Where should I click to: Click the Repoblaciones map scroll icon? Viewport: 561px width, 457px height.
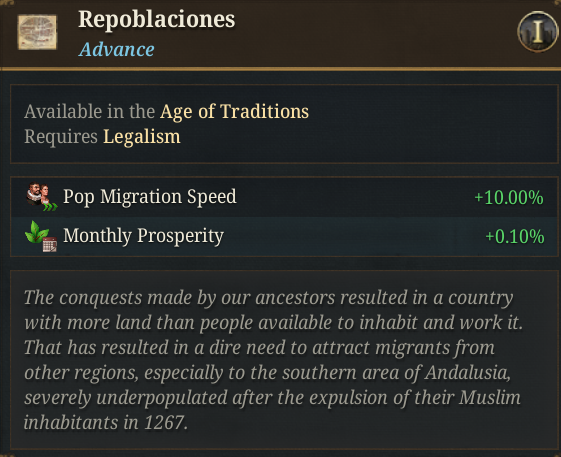click(37, 32)
